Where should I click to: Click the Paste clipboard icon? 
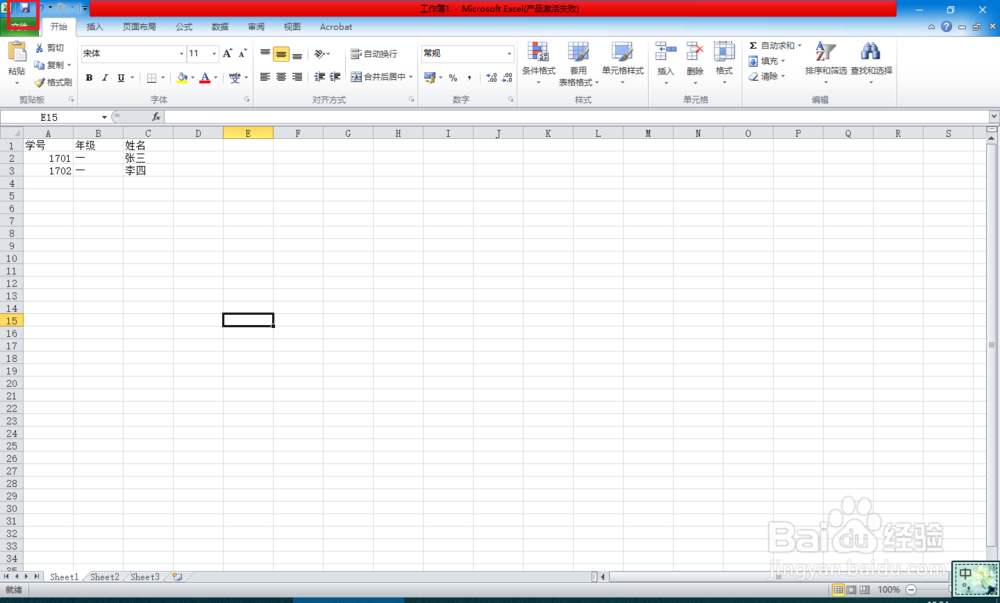(x=17, y=52)
